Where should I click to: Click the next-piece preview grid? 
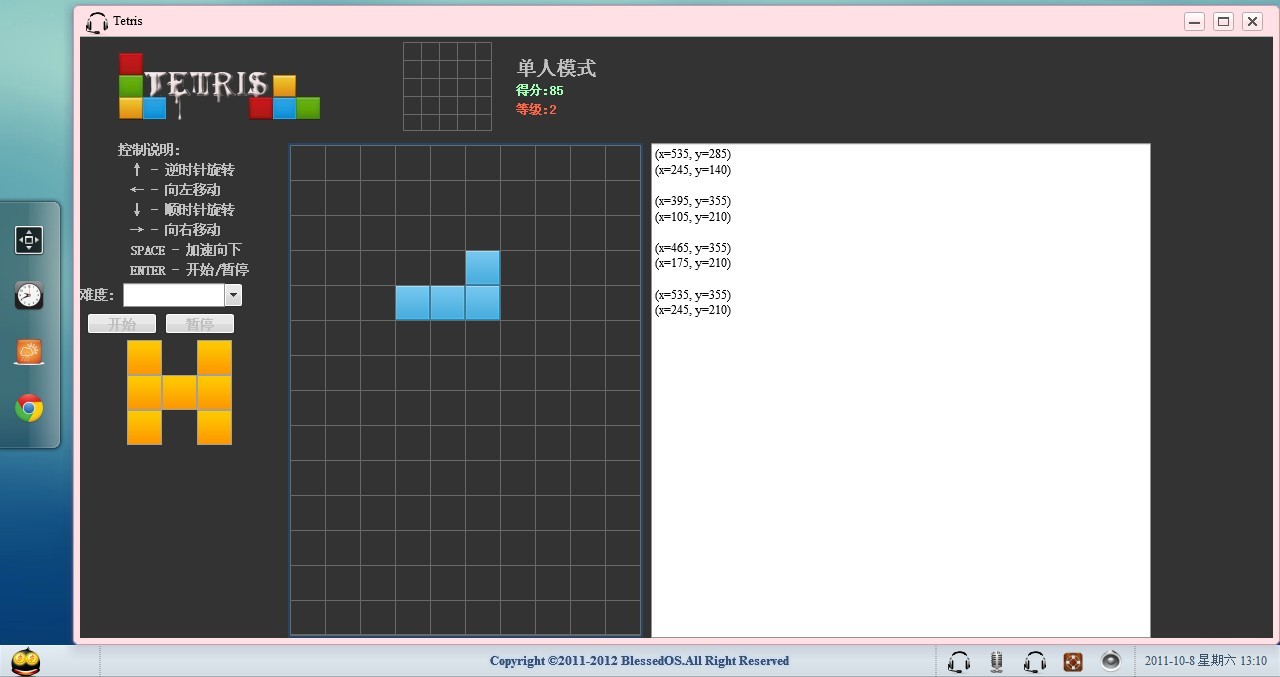447,86
